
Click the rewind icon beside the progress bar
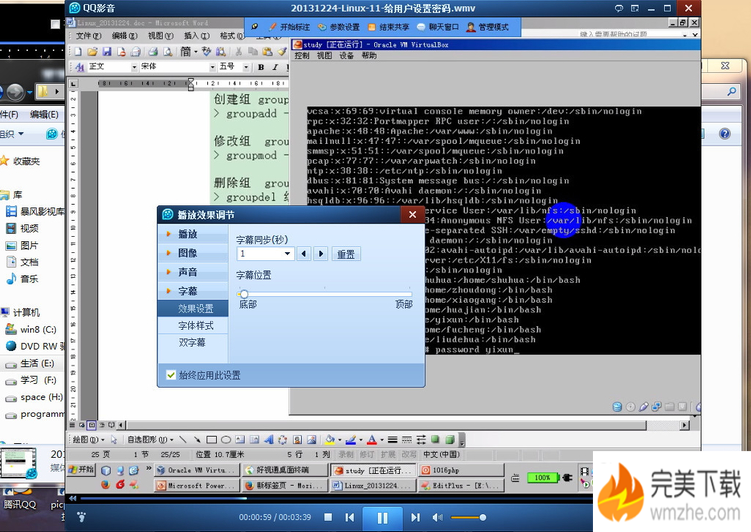point(72,498)
